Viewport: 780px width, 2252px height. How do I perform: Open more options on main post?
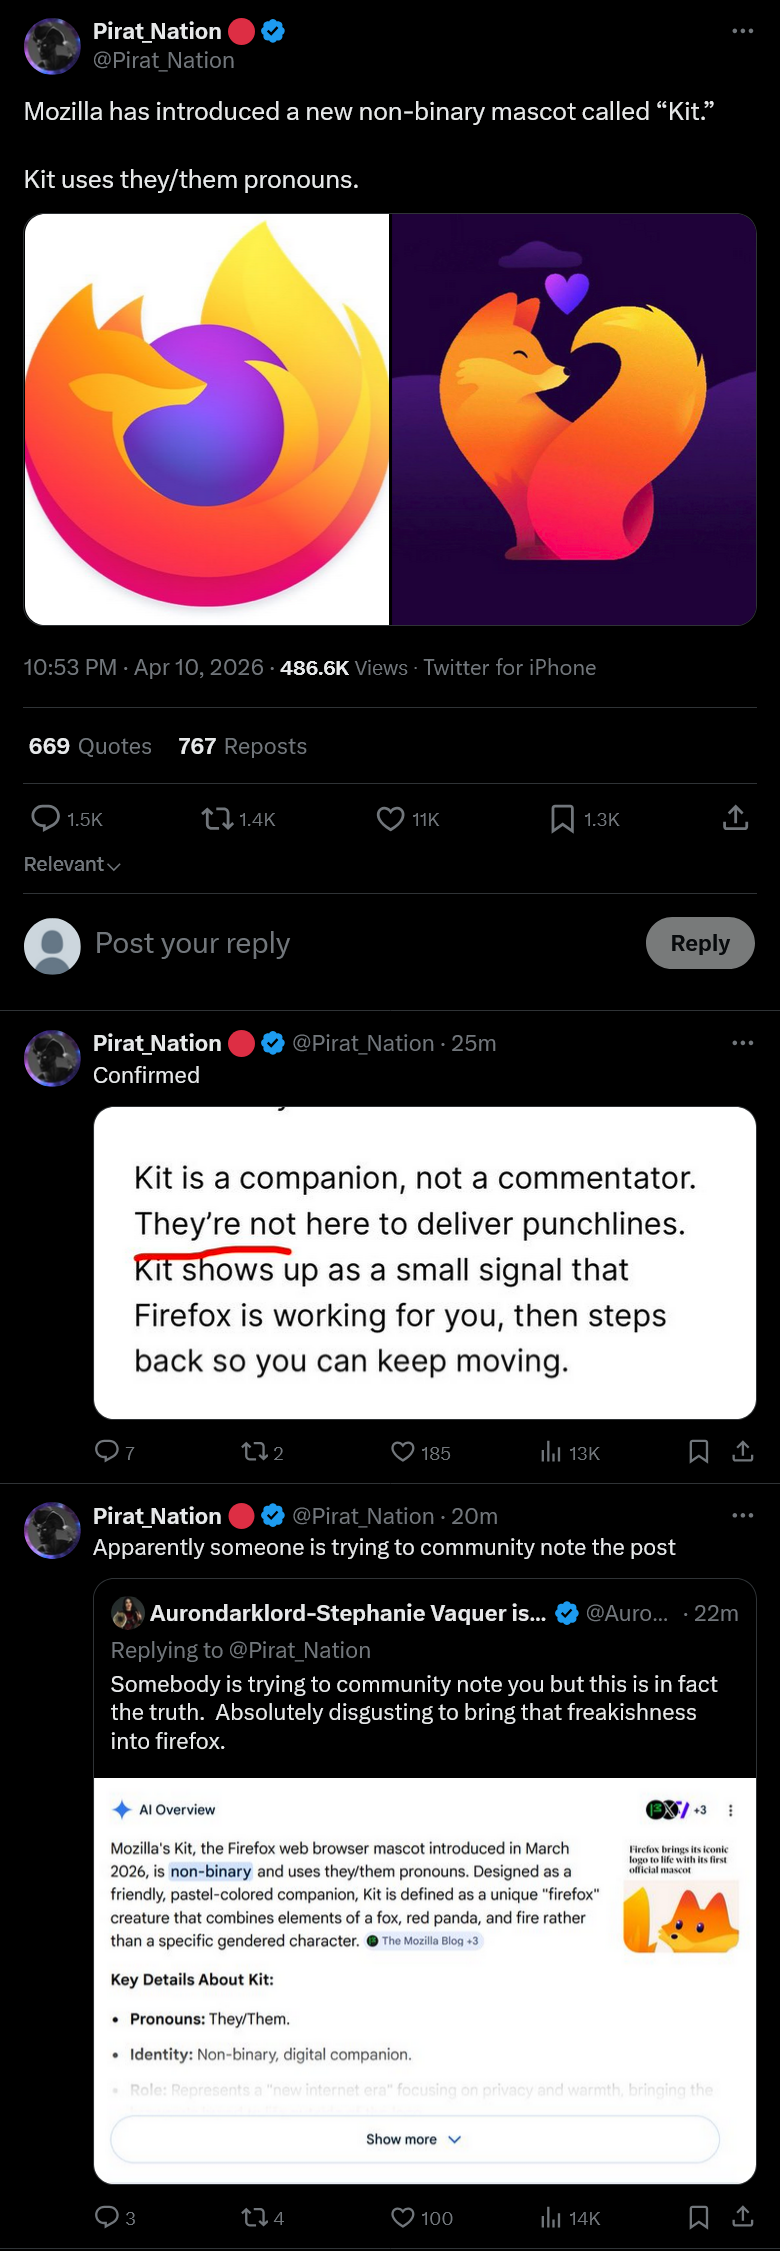pos(742,31)
